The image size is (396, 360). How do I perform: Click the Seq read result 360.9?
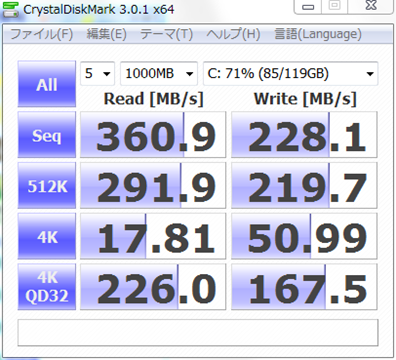(153, 135)
